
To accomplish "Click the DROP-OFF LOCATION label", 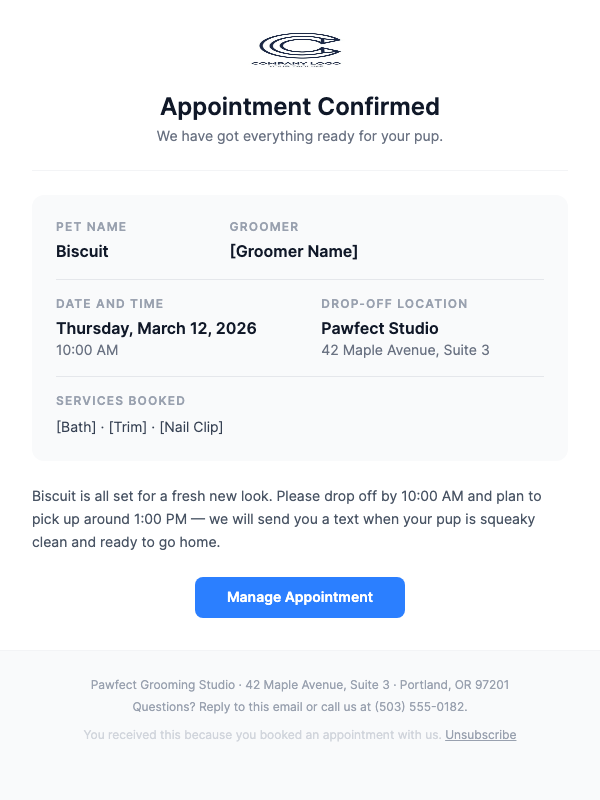I will pyautogui.click(x=394, y=304).
